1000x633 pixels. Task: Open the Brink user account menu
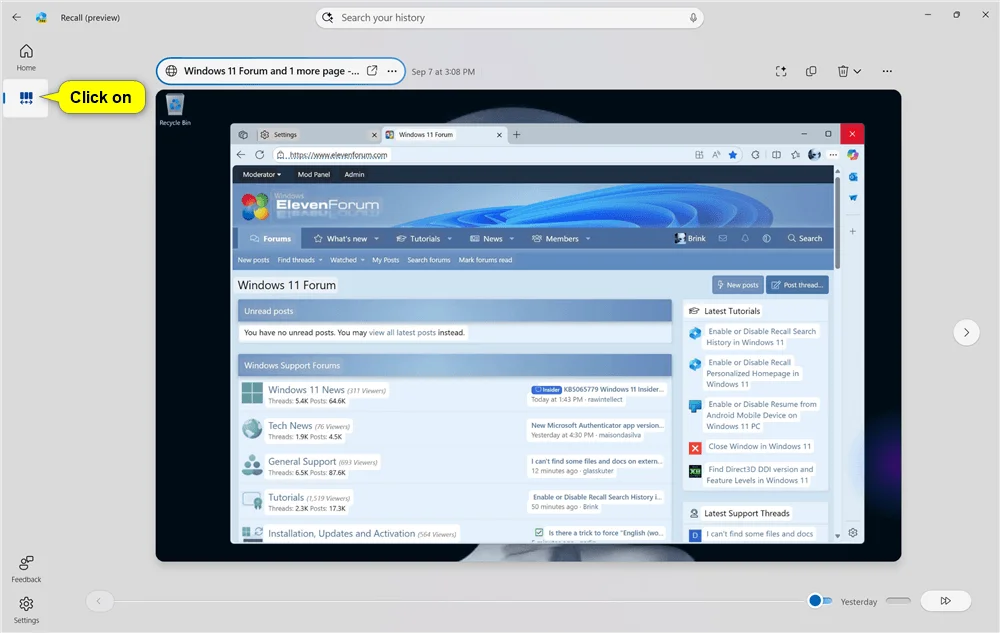690,238
